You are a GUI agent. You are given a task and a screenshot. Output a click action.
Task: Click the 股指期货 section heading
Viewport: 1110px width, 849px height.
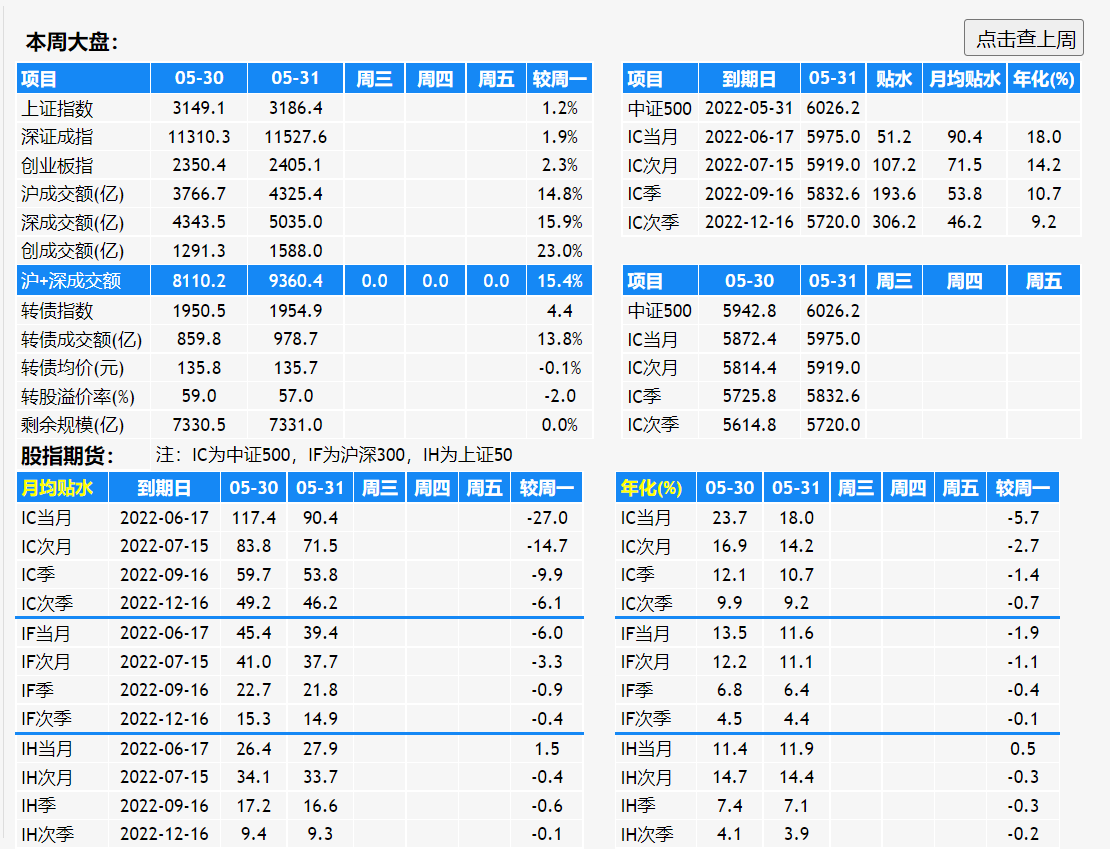[67, 455]
